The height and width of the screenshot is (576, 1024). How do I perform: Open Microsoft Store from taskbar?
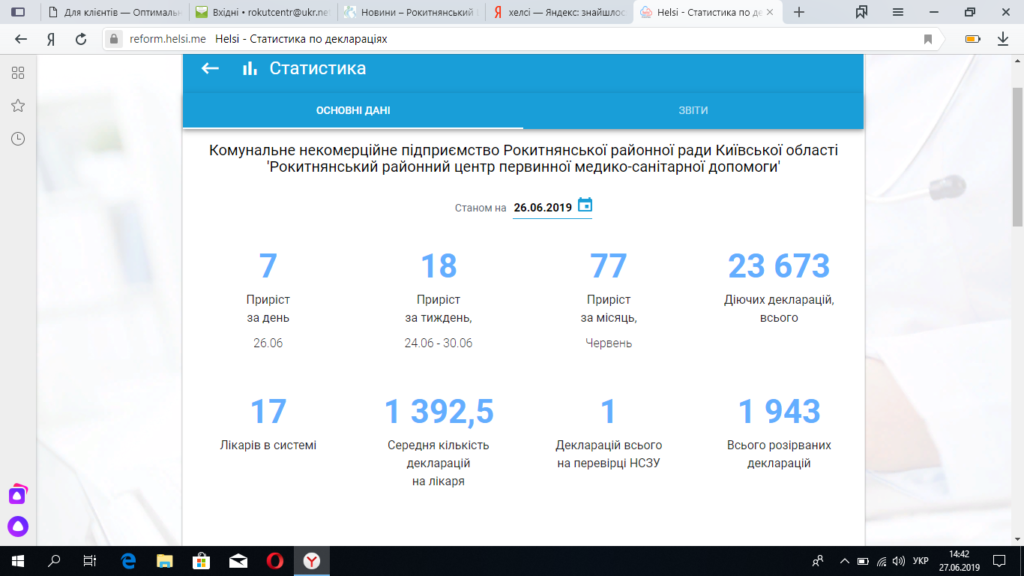click(201, 561)
